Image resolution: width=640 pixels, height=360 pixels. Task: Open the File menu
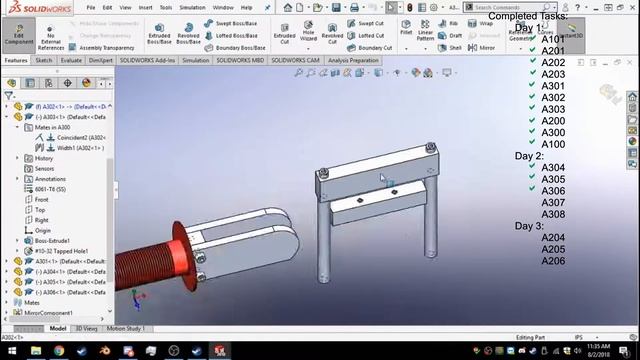91,7
